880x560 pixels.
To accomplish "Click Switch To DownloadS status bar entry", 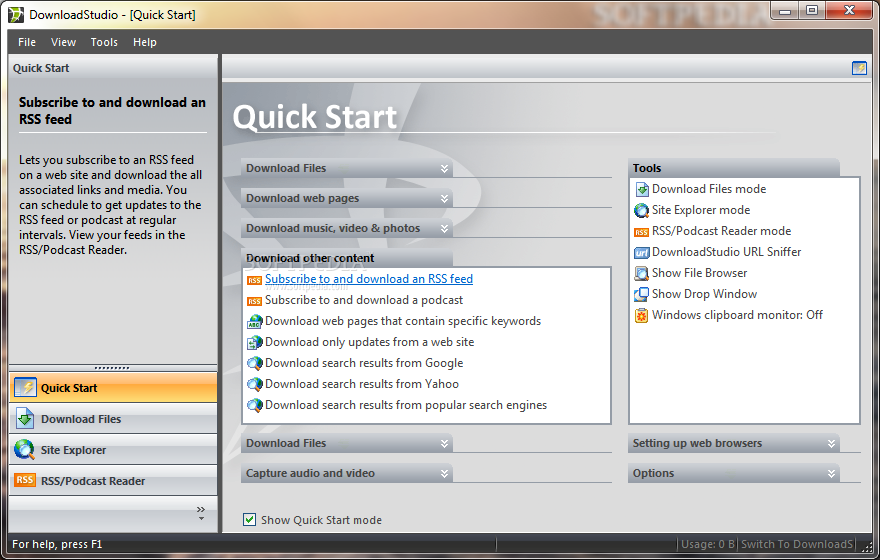I will point(797,544).
